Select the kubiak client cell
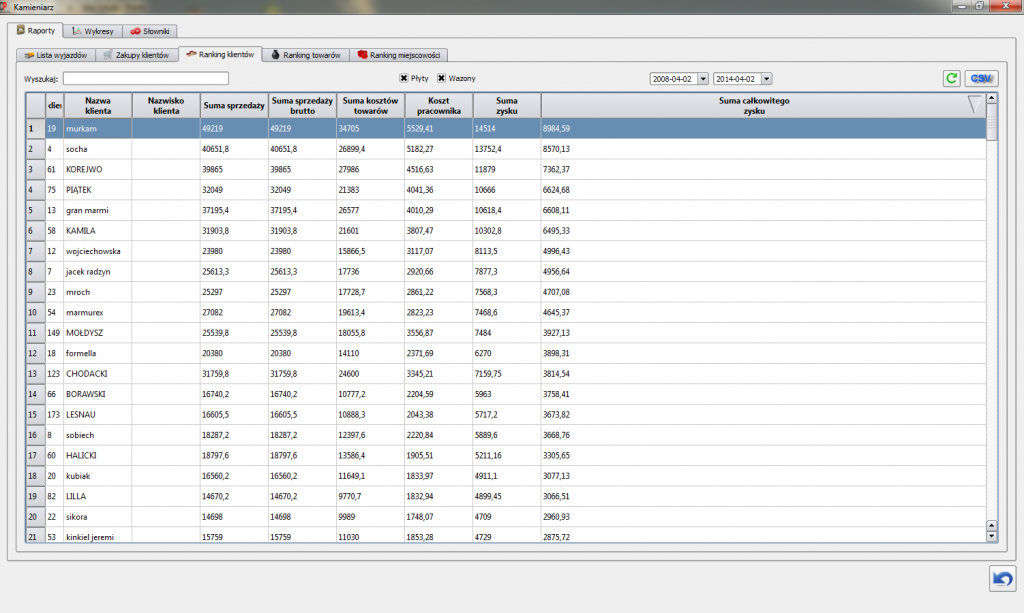 (98, 476)
